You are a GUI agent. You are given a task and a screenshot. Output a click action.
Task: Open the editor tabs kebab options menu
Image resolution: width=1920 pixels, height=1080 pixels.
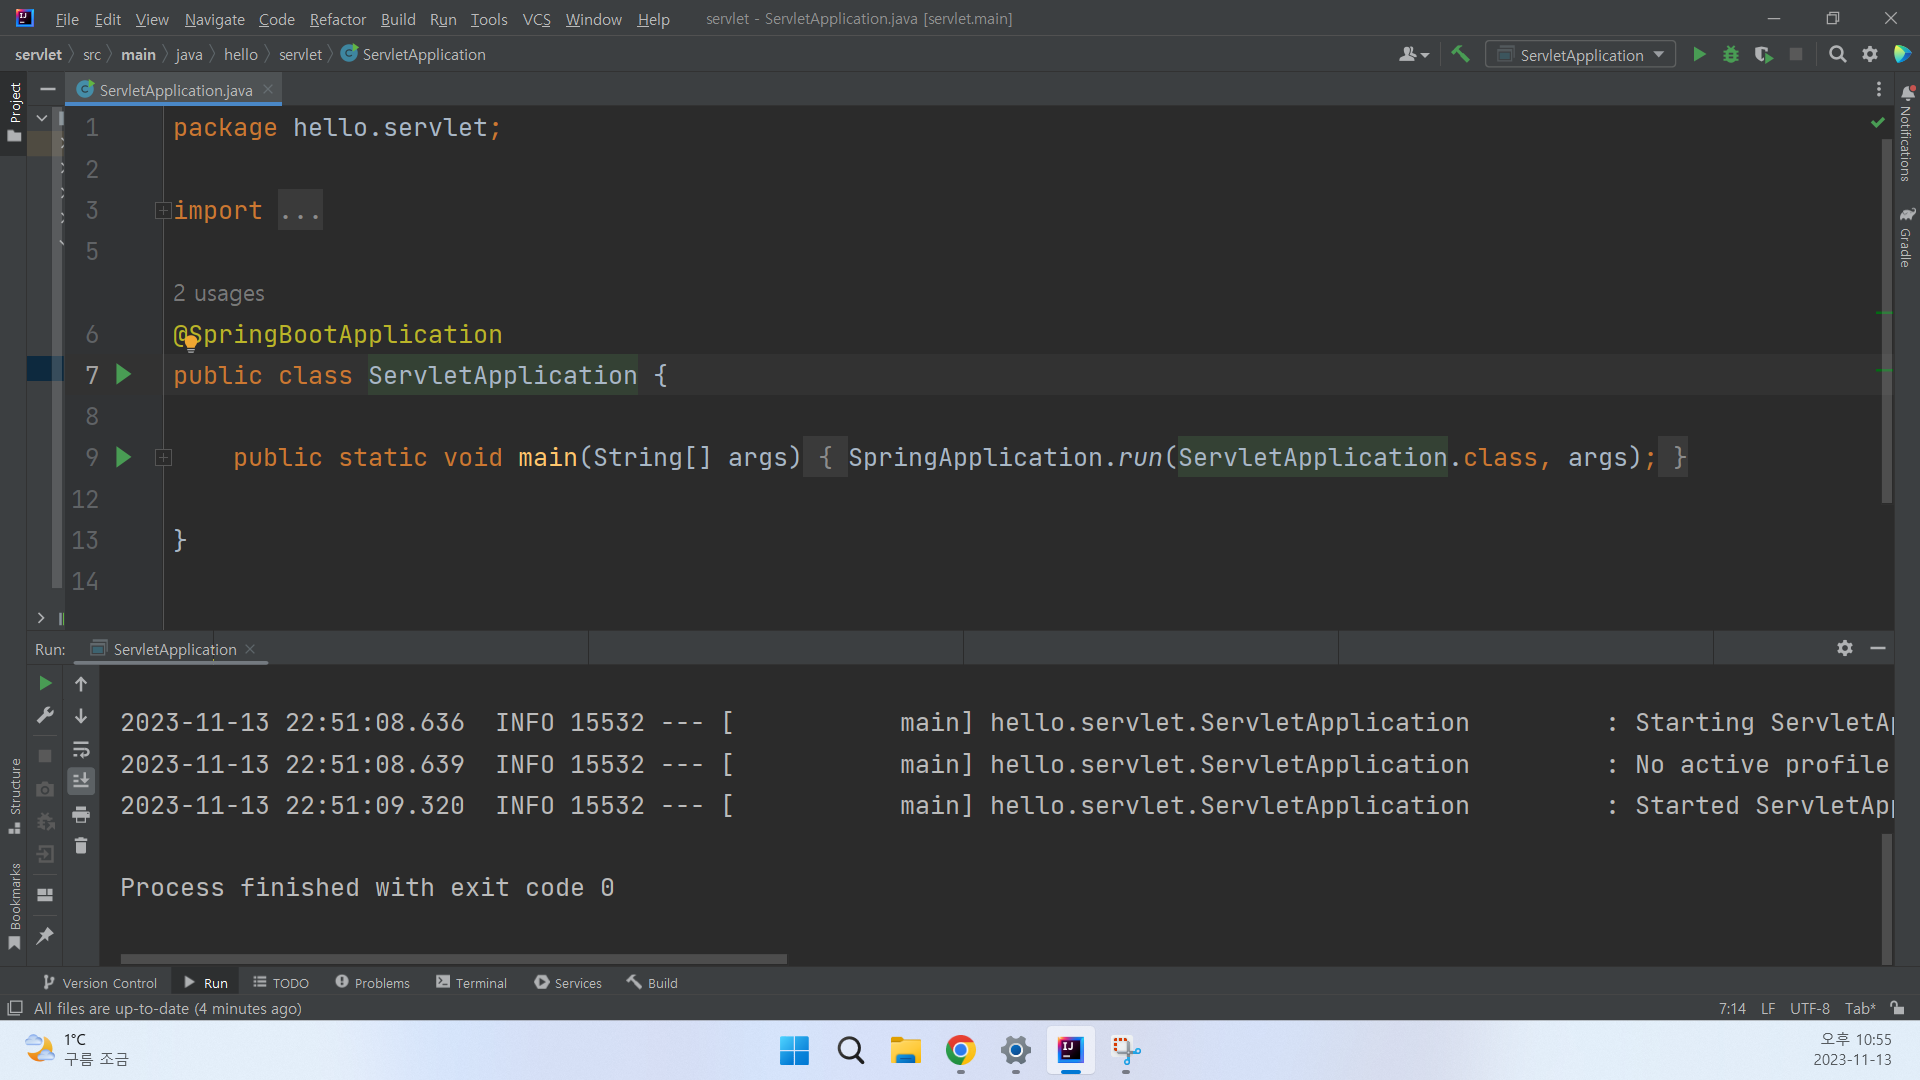tap(1879, 90)
